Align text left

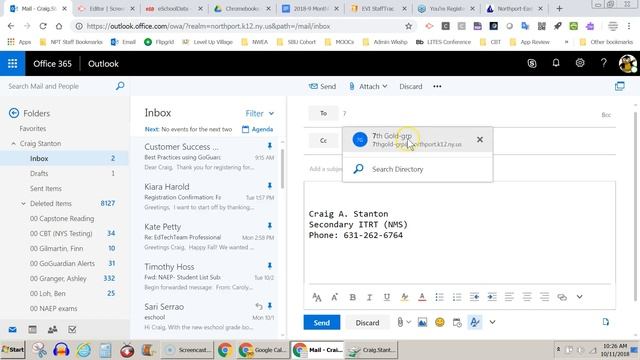click(509, 297)
